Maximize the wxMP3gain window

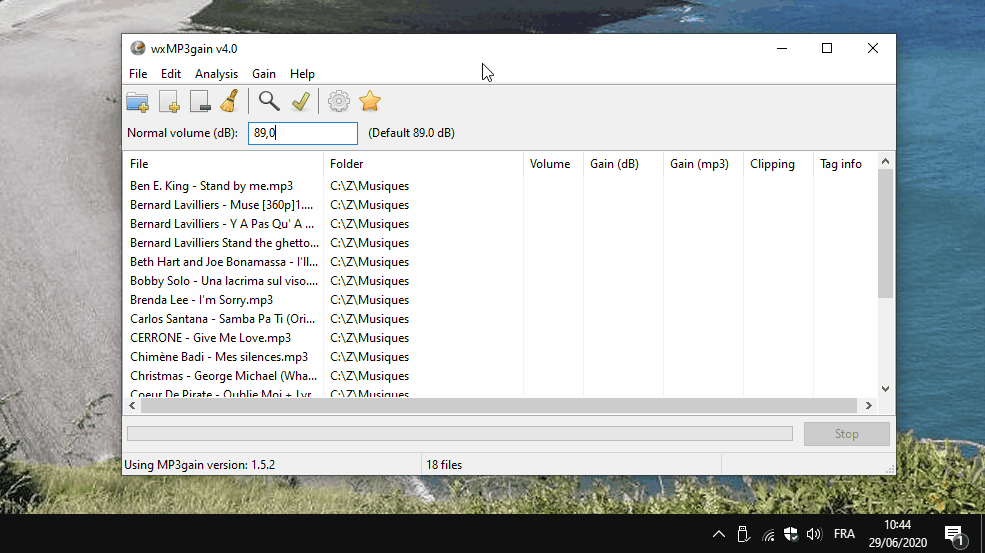pyautogui.click(x=827, y=48)
